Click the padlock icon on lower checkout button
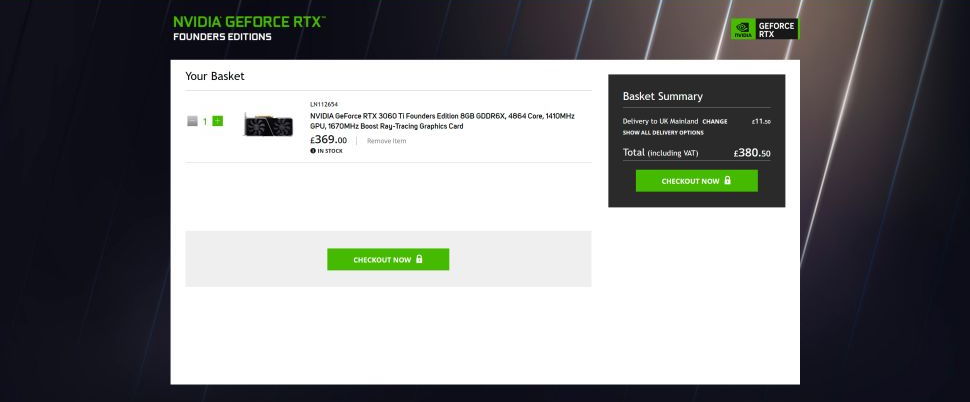Viewport: 970px width, 402px height. click(419, 259)
